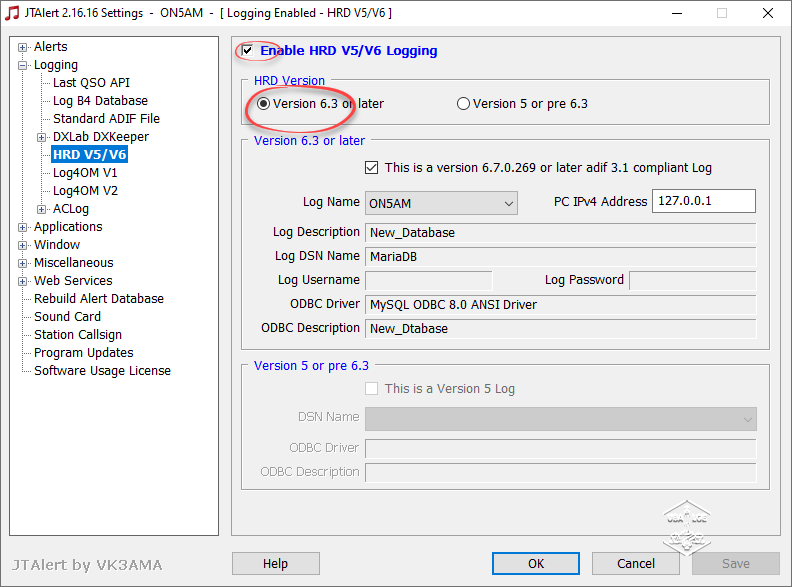Minimize the JTAlert Settings window

677,13
